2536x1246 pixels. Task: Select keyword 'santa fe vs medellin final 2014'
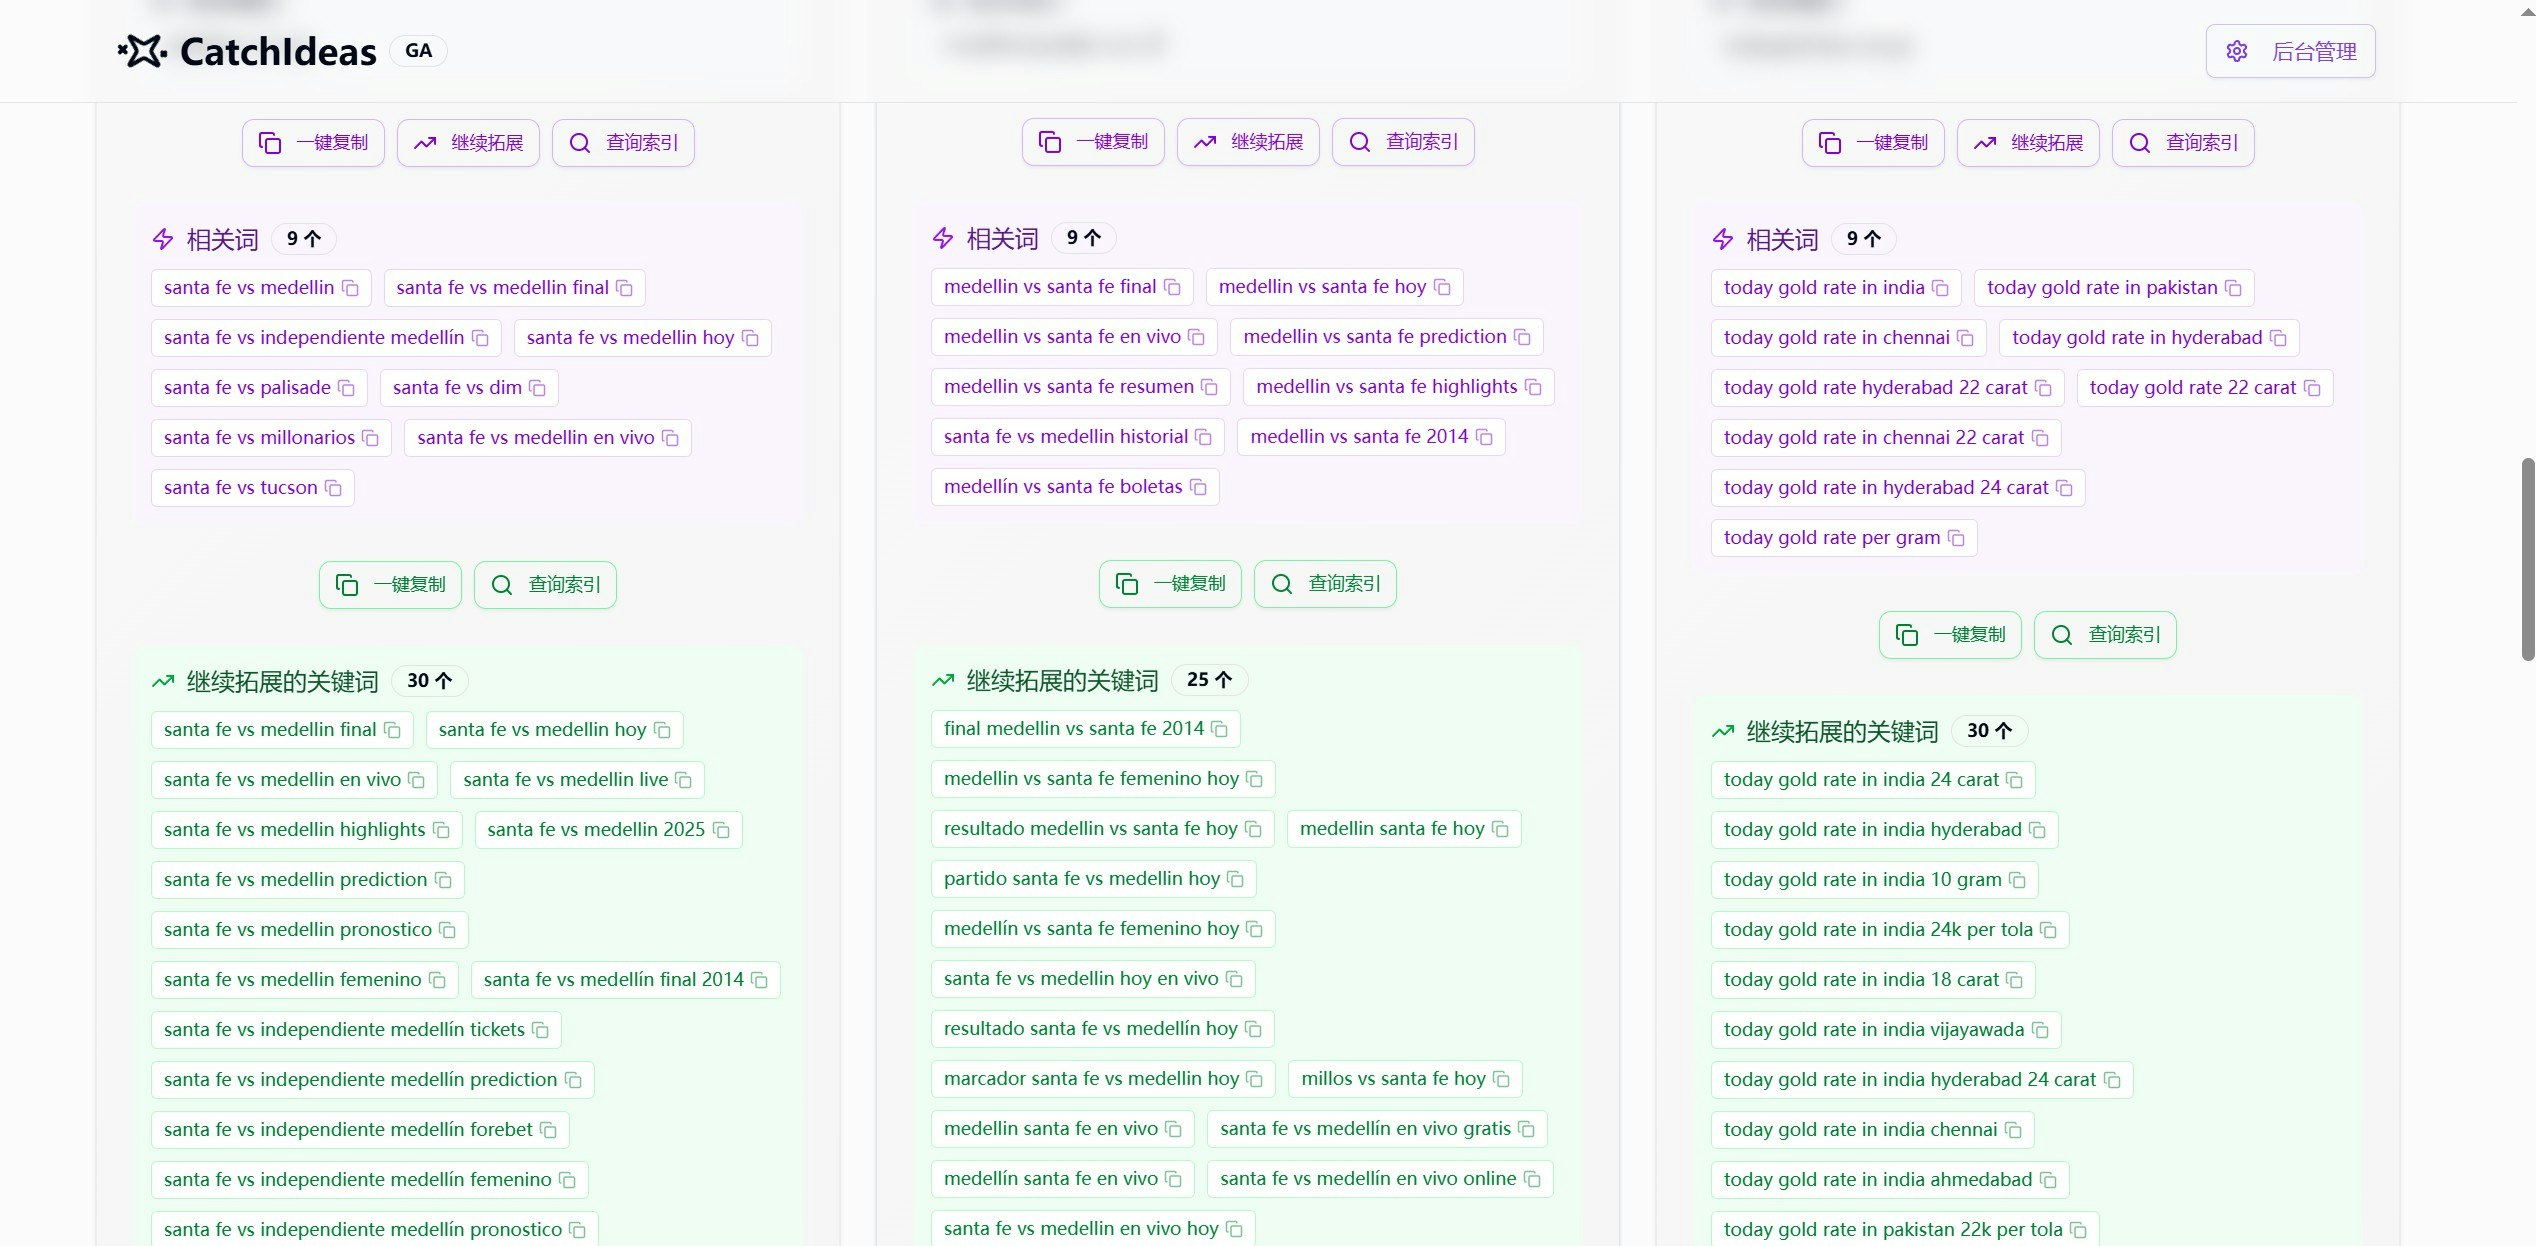coord(626,980)
